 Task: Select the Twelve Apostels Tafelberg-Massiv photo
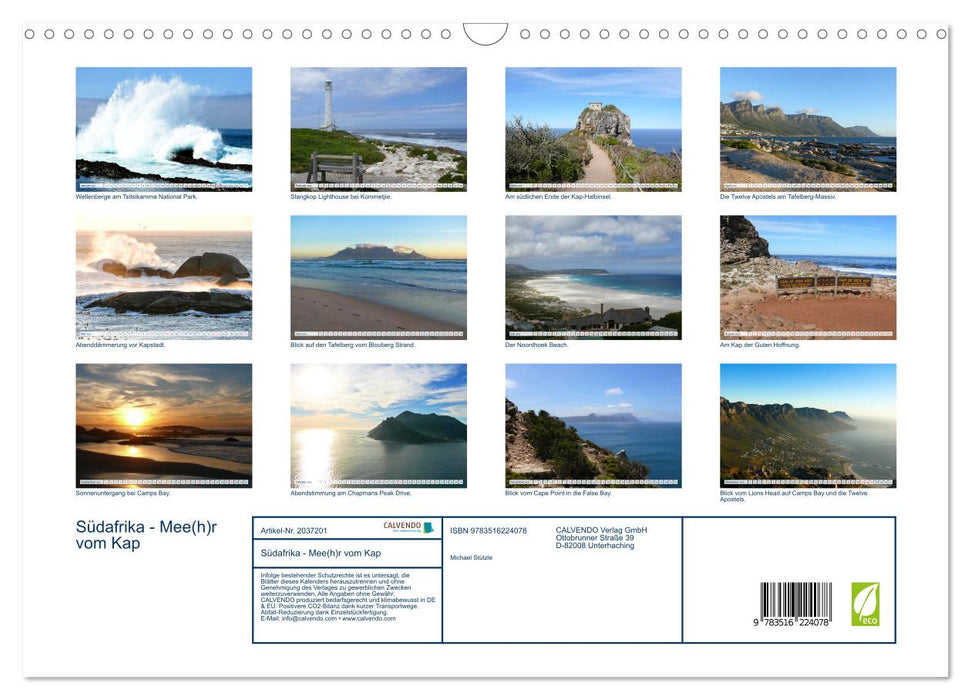click(808, 129)
